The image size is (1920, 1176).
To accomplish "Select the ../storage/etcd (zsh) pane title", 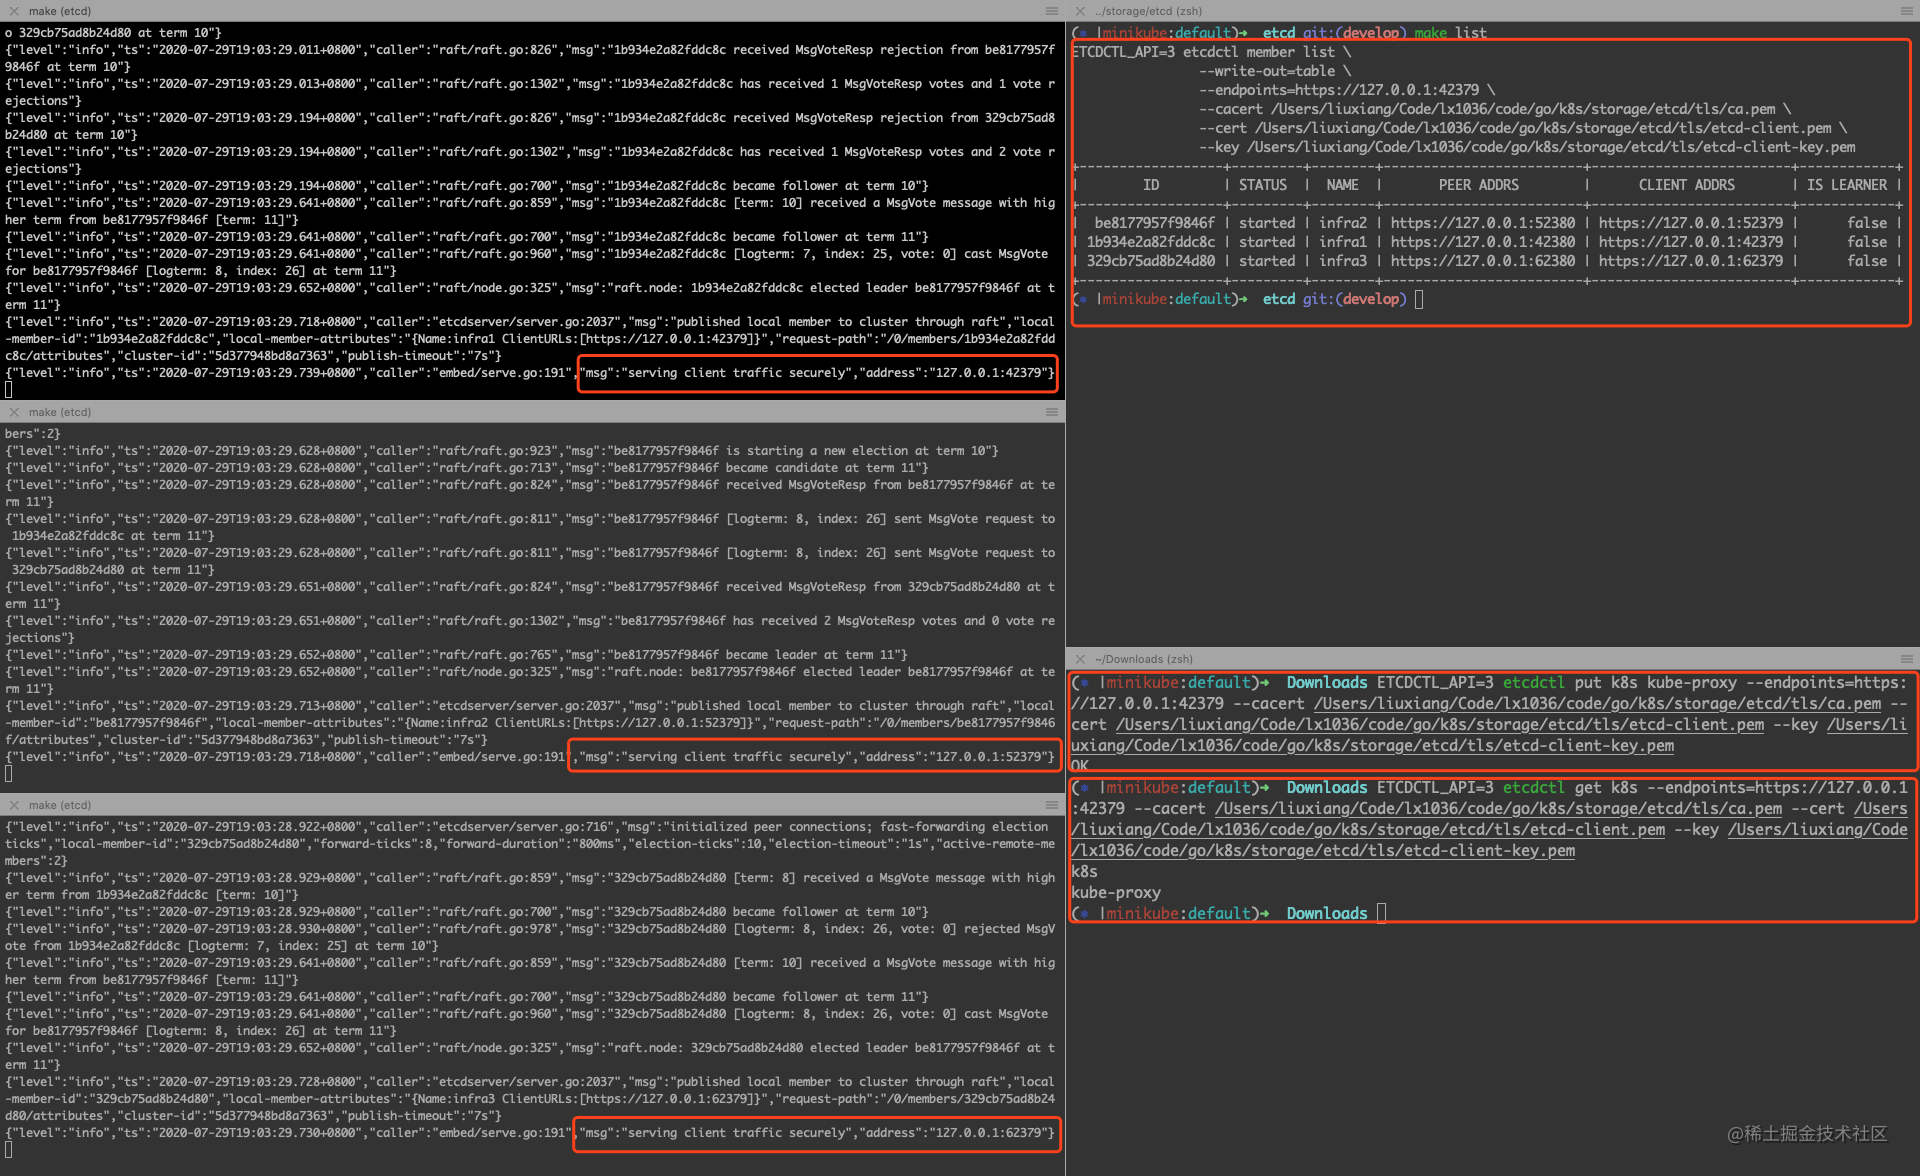I will coord(1148,11).
